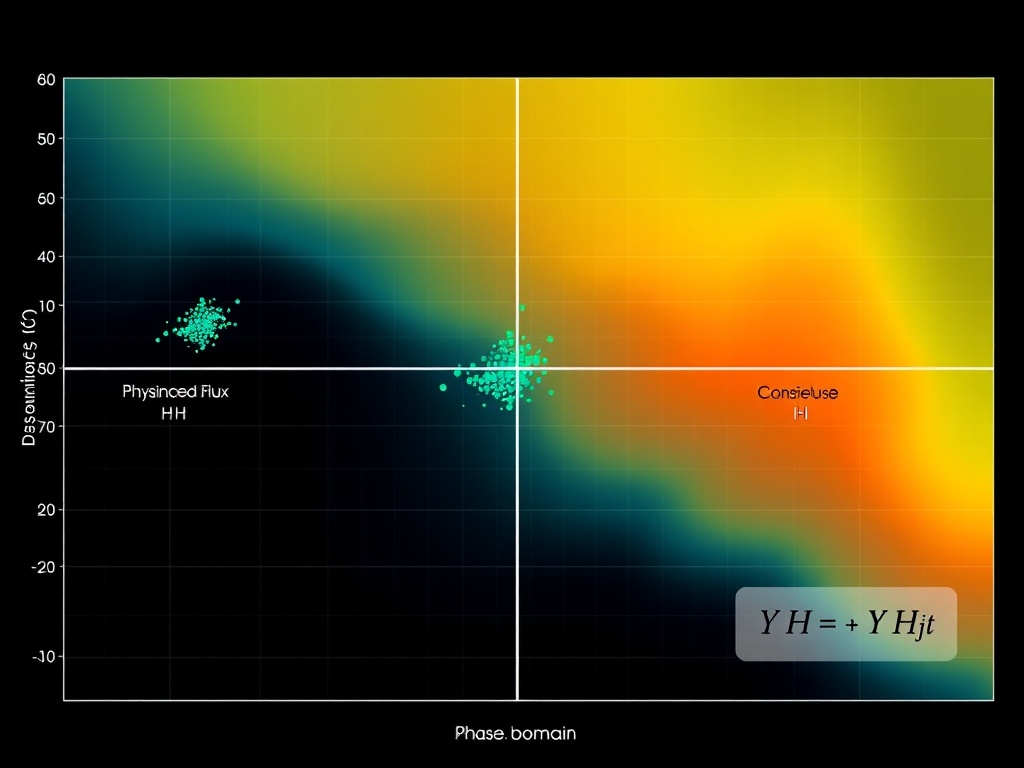Click the Y H = + Y Hjt equation box
This screenshot has height=768, width=1024.
coord(846,623)
